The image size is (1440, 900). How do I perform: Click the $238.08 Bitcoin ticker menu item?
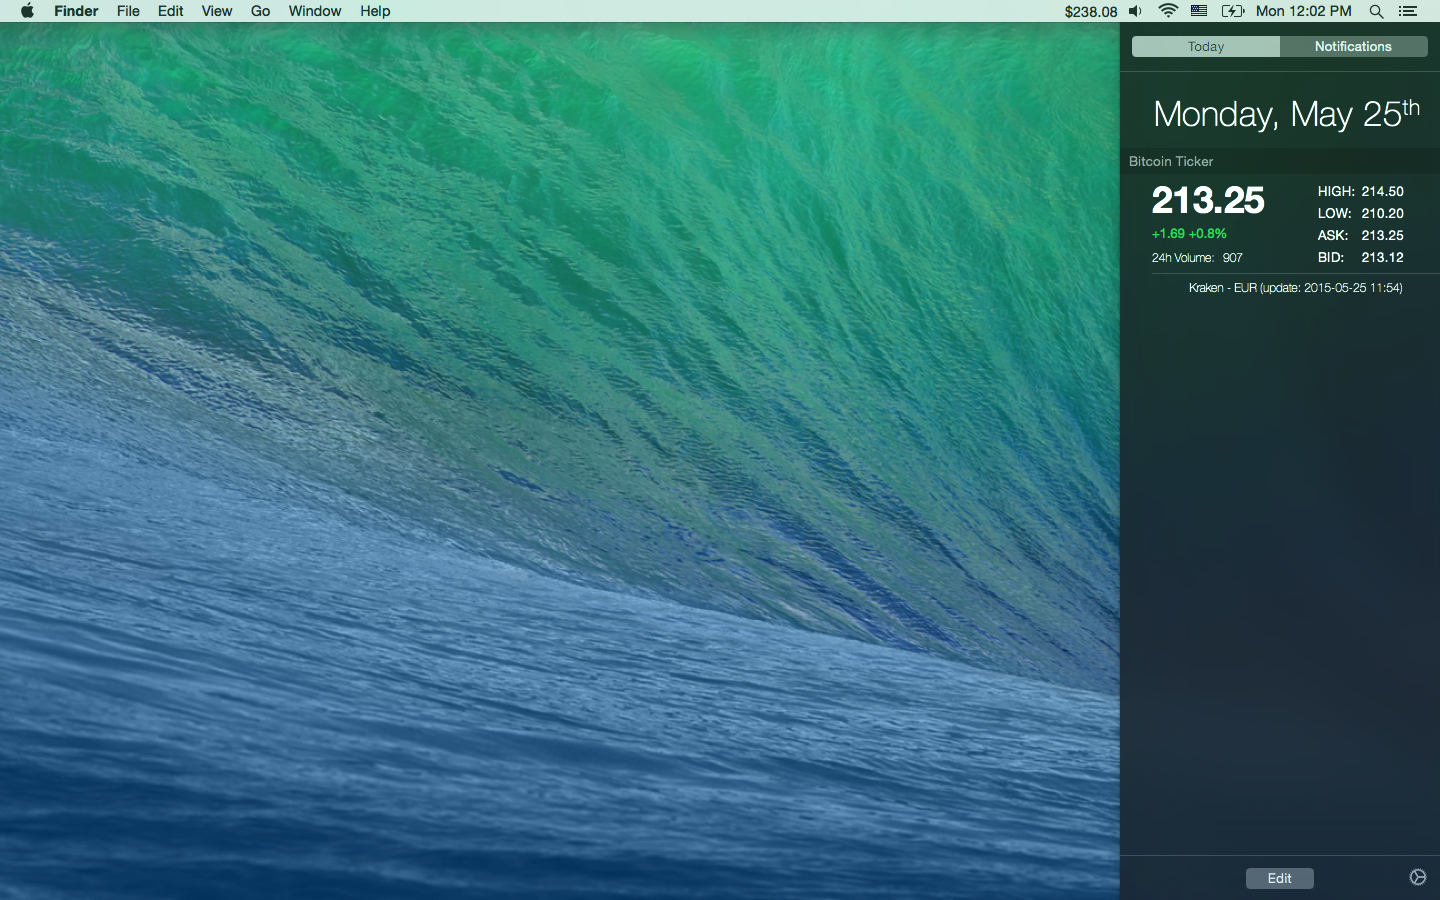coord(1089,11)
